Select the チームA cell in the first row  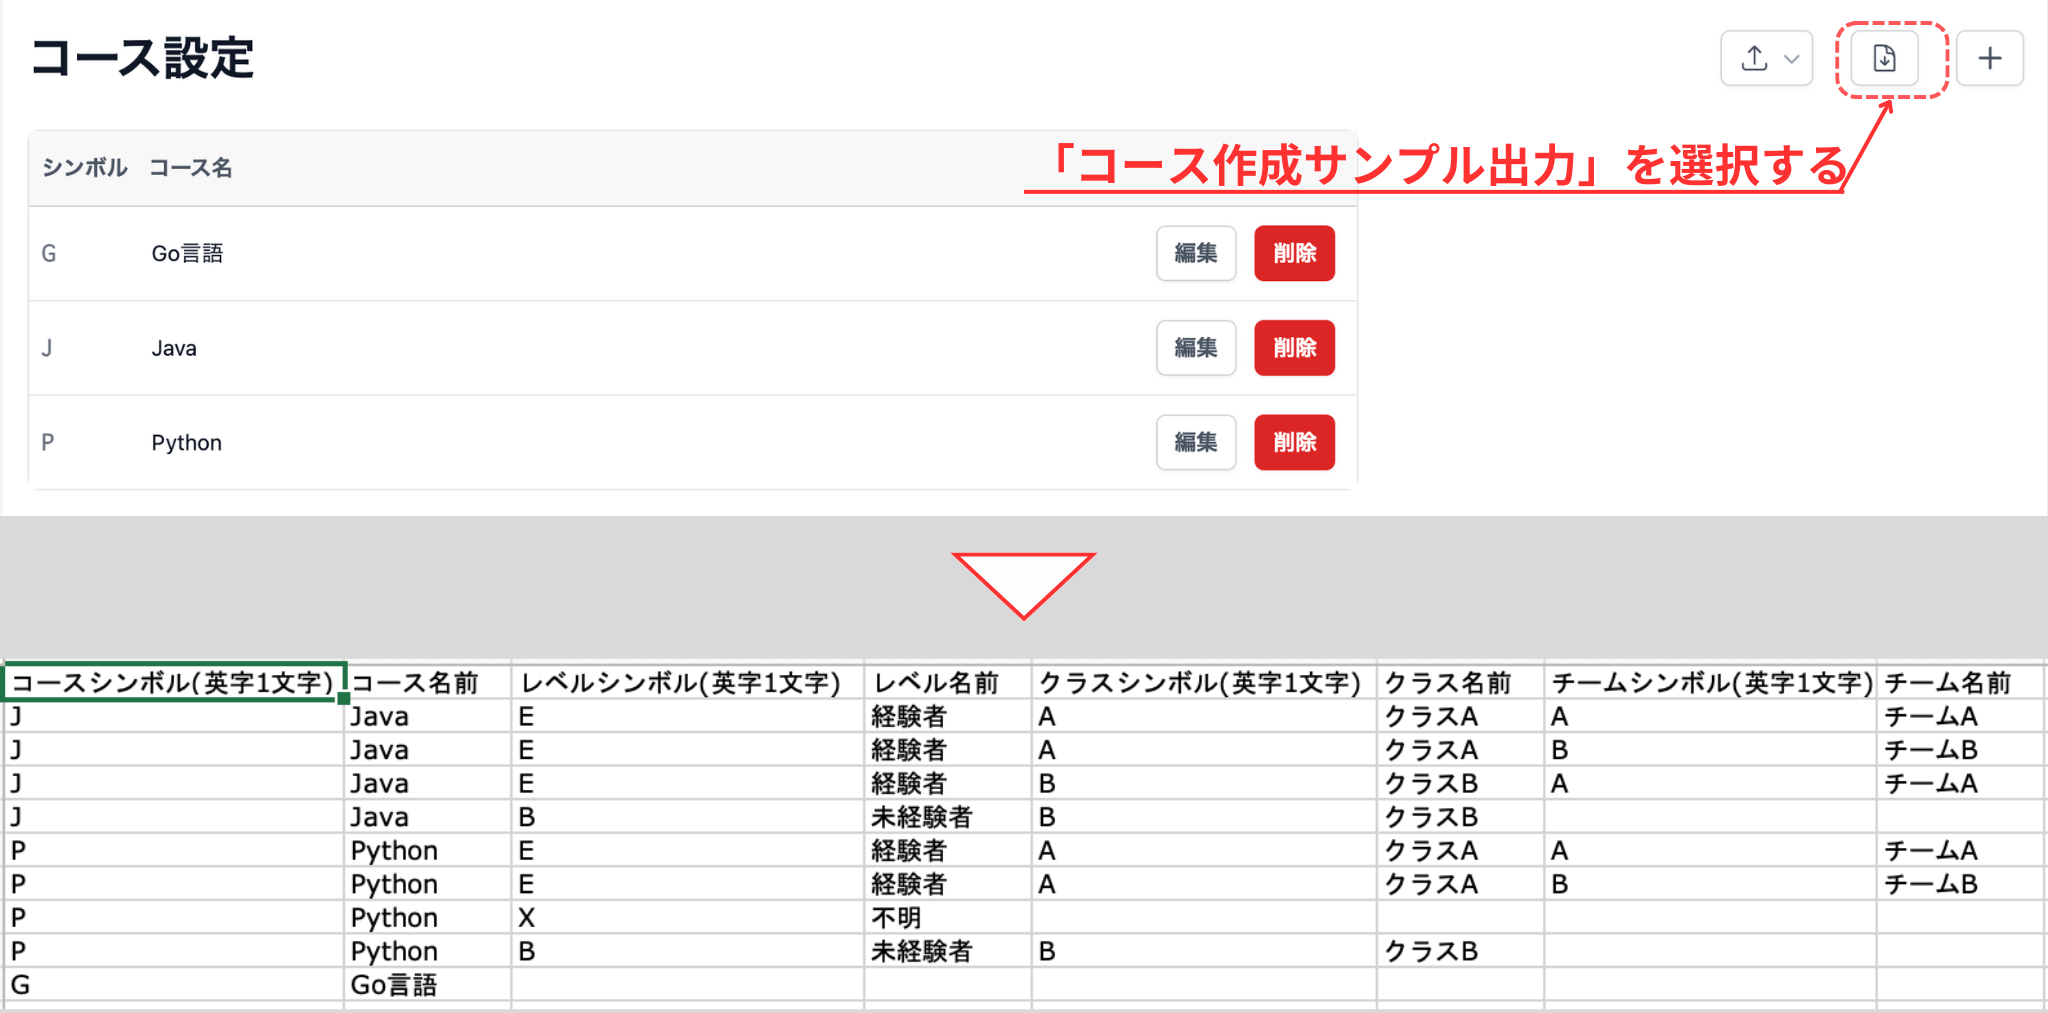[x=1930, y=716]
